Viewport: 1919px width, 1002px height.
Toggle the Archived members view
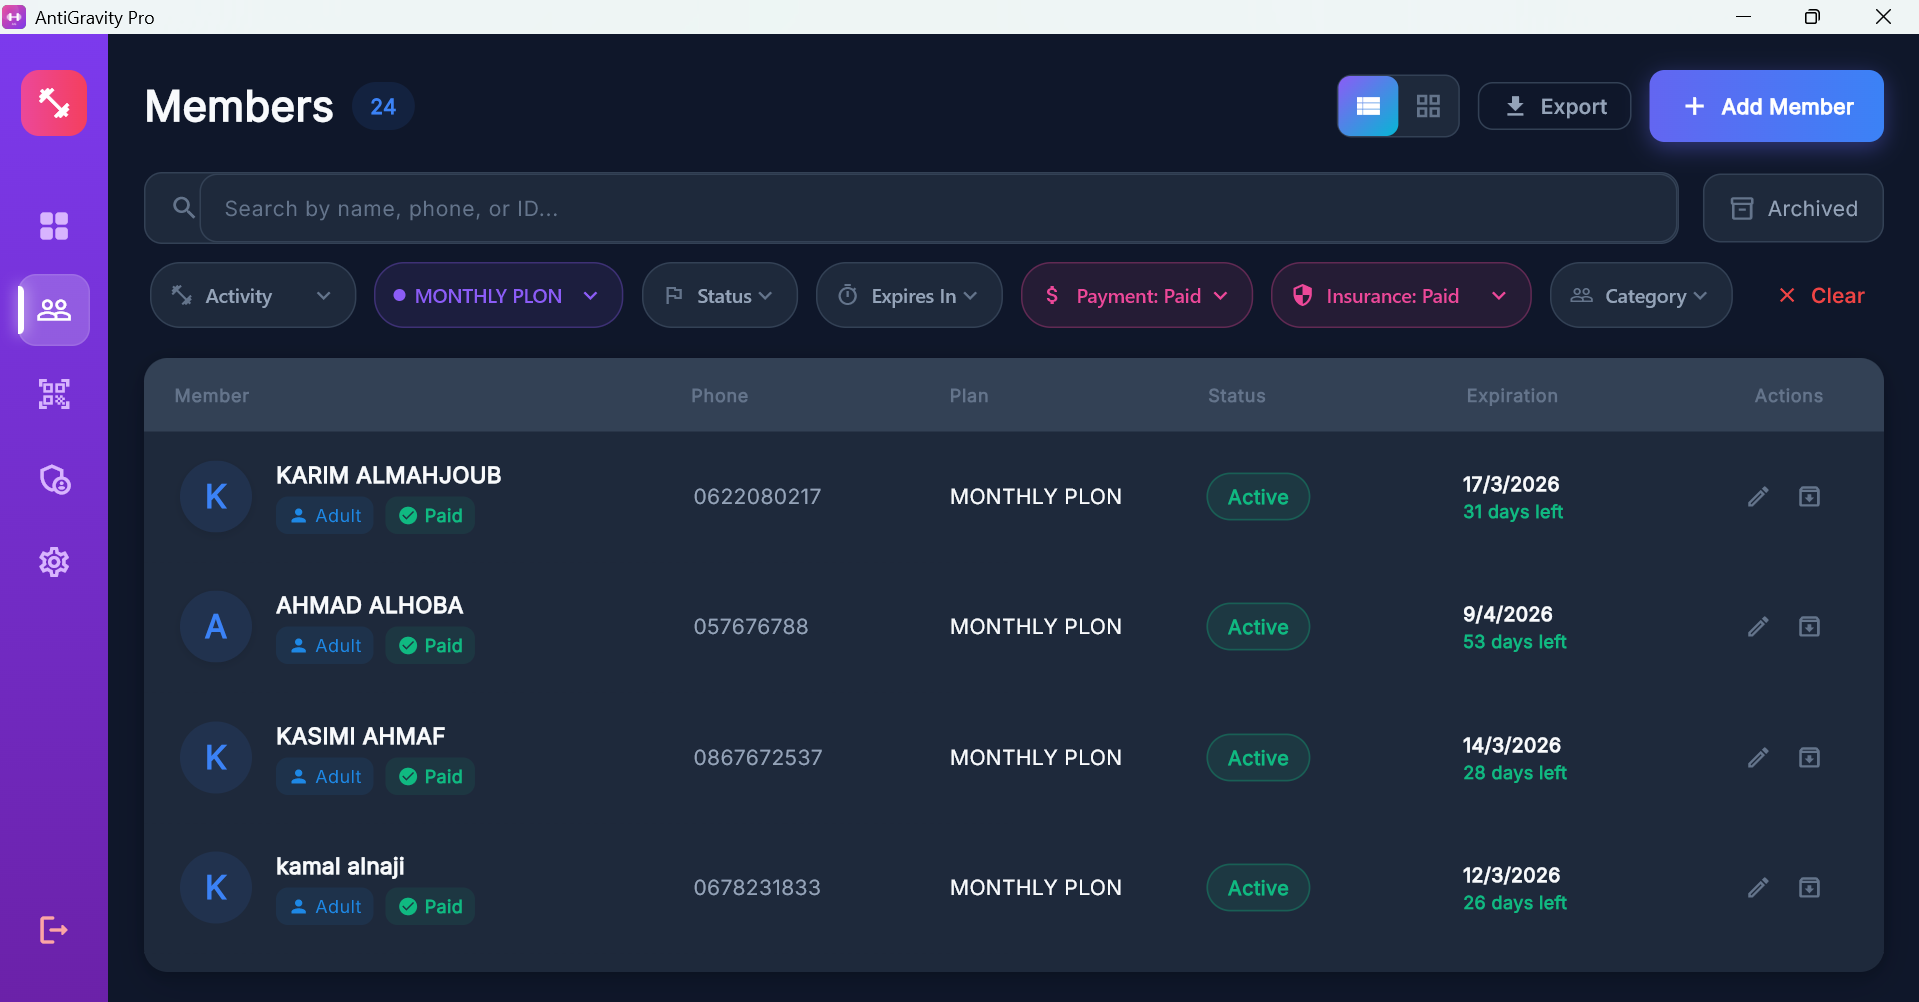pos(1793,208)
